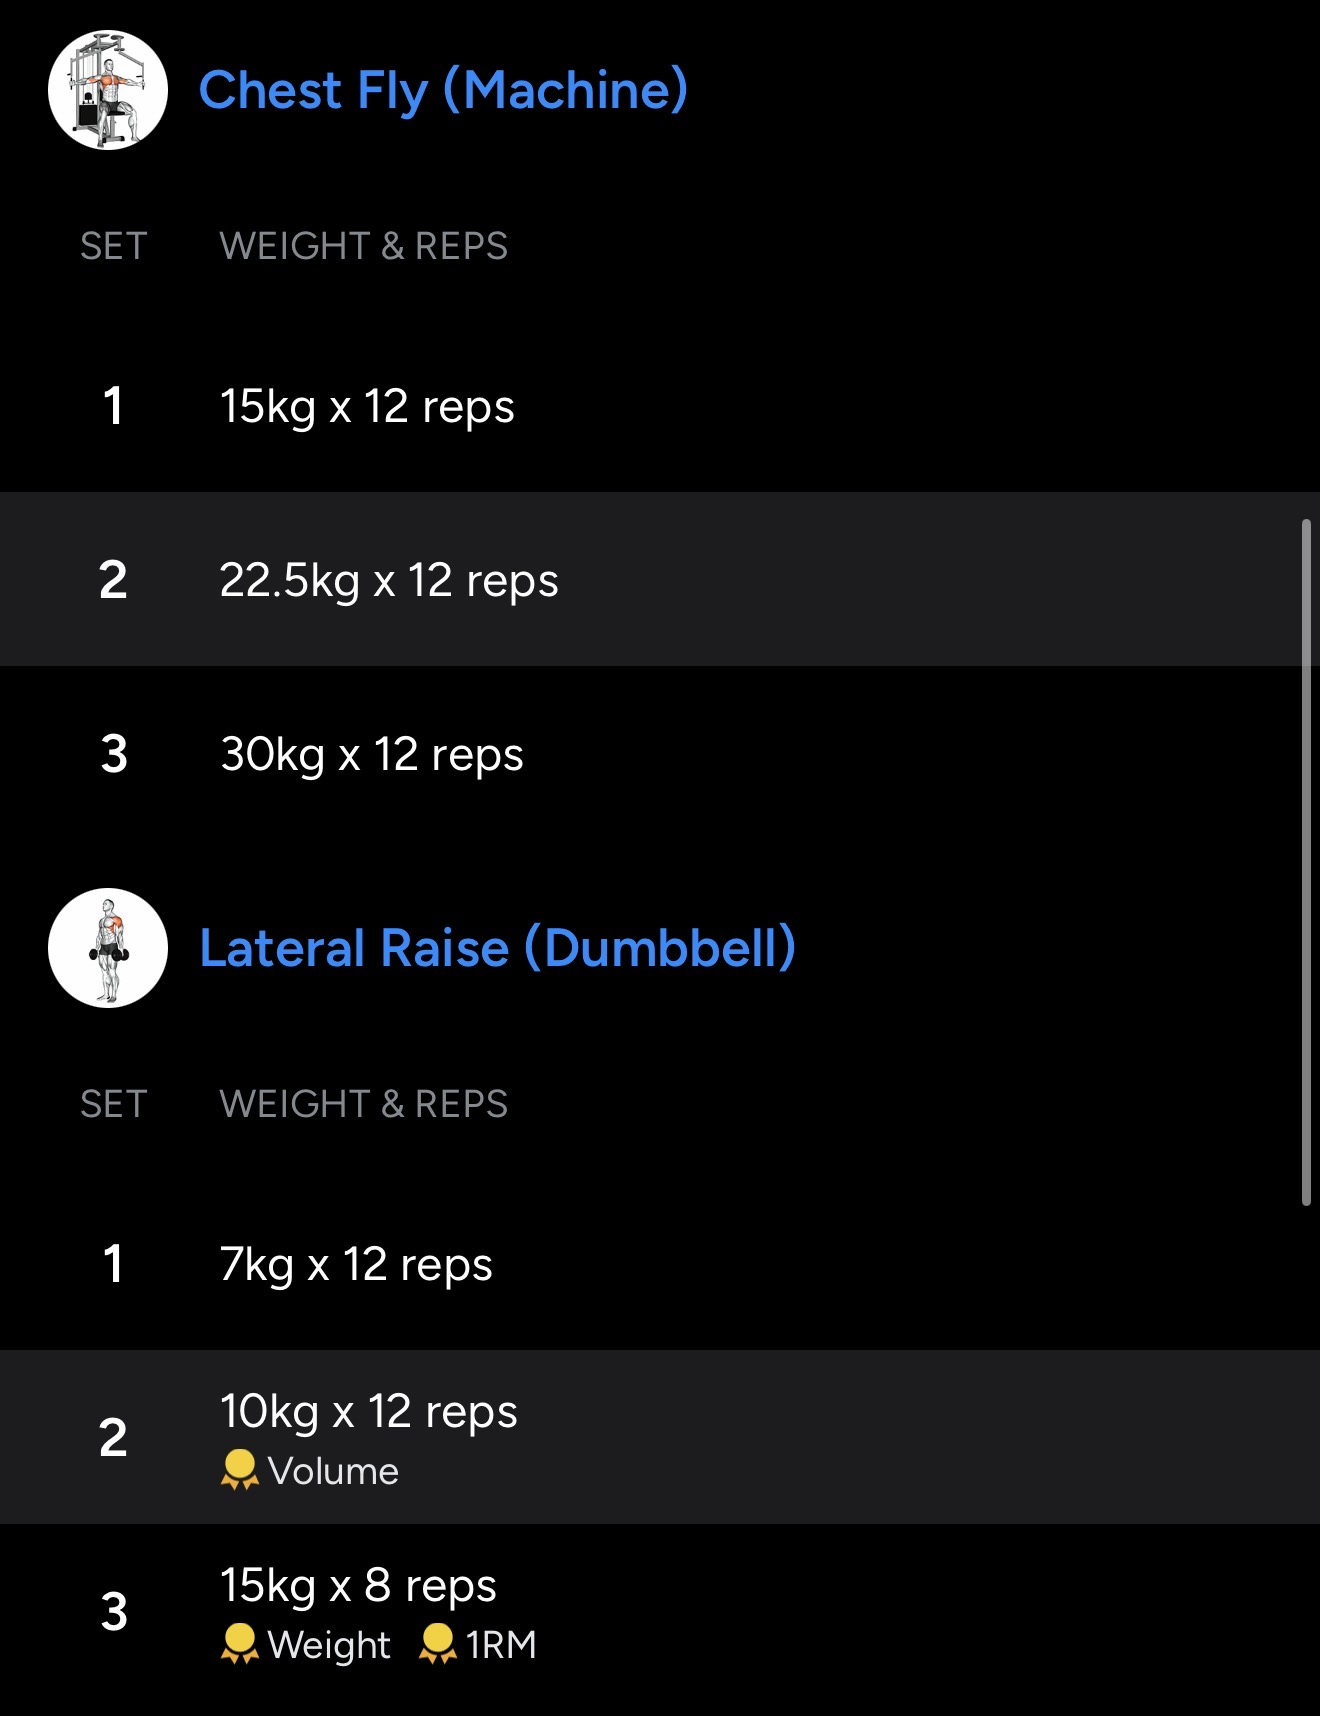This screenshot has width=1320, height=1716.
Task: Tap set number 2 under Lateral Raise
Action: (114, 1438)
